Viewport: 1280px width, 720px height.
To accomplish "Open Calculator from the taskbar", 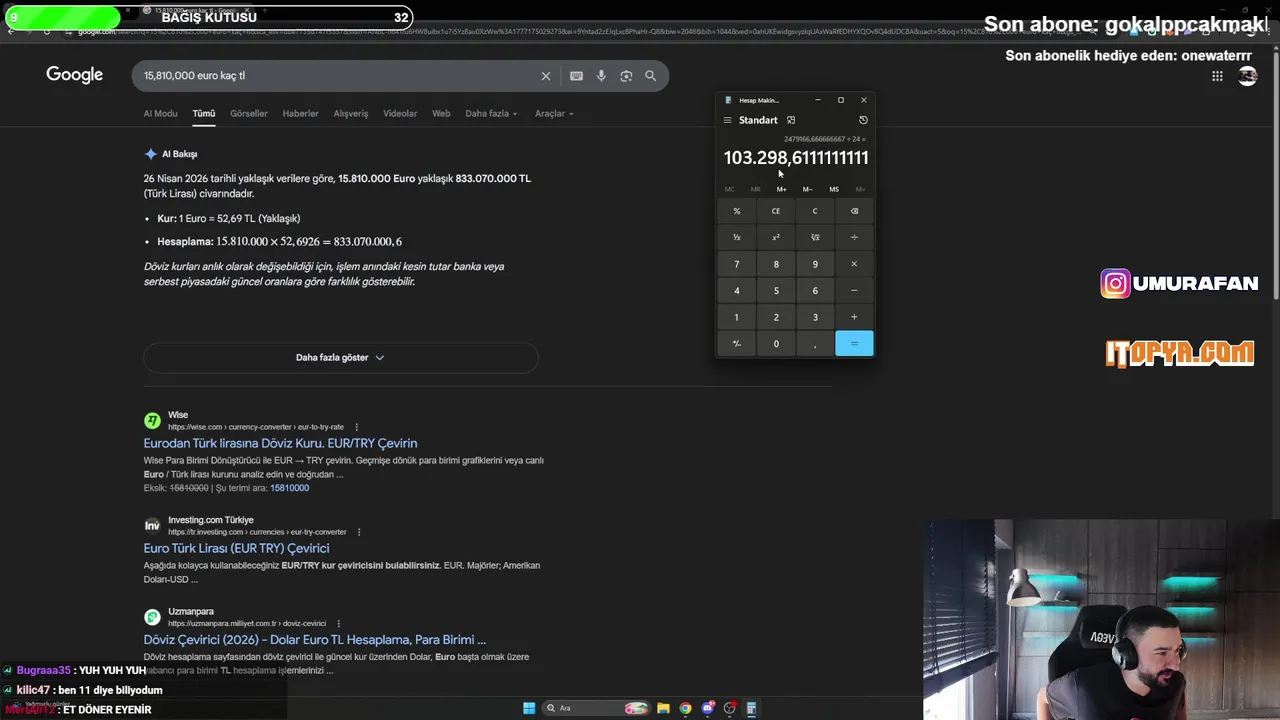I will tap(751, 708).
